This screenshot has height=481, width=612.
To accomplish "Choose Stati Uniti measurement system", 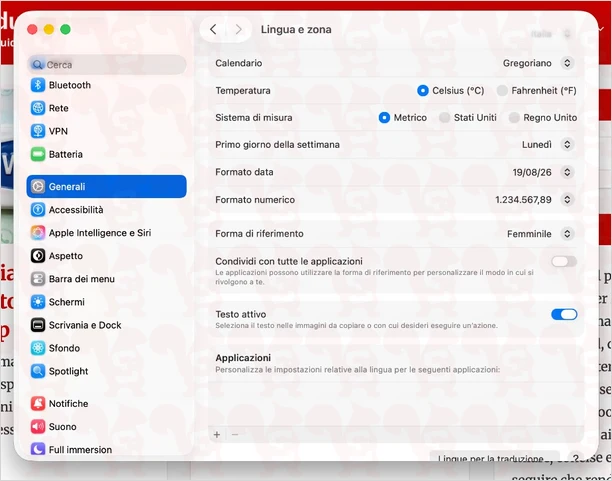I will (444, 118).
